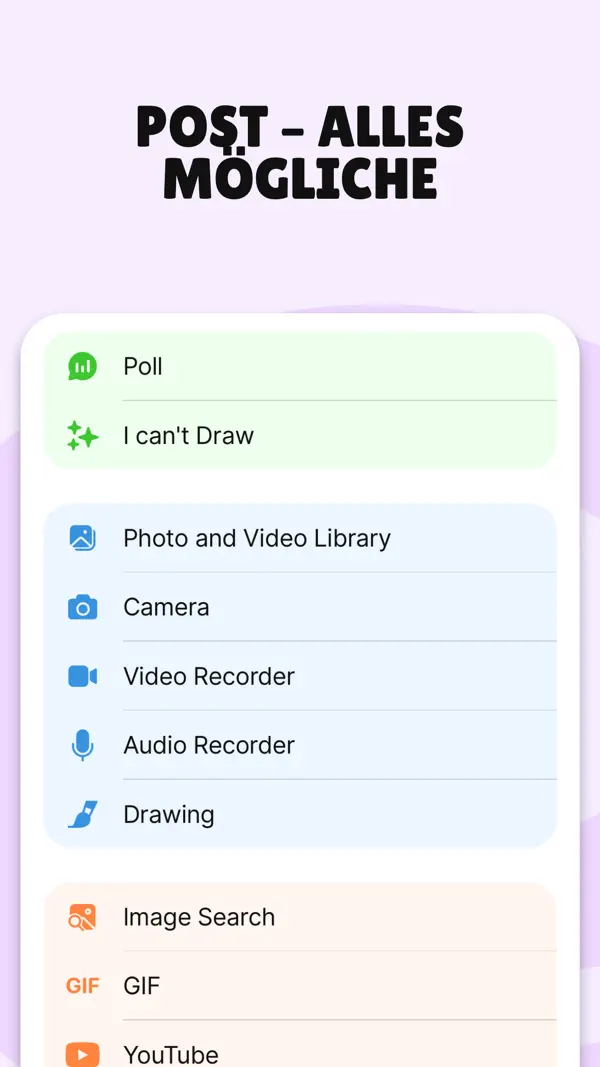Tap the microphone icon for Audio Recorder
This screenshot has height=1067, width=600.
(x=83, y=745)
